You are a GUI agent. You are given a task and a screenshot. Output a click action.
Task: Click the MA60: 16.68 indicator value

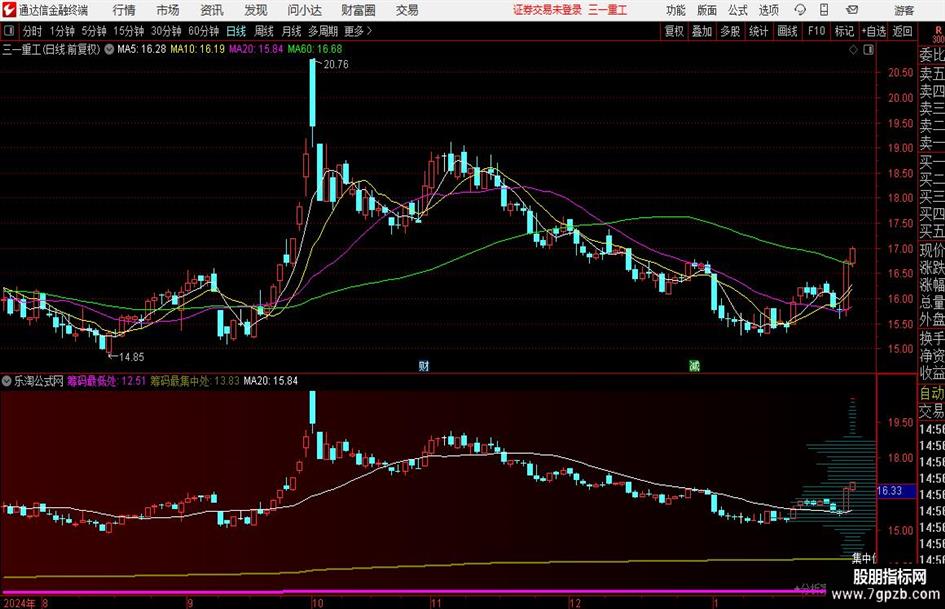point(315,49)
